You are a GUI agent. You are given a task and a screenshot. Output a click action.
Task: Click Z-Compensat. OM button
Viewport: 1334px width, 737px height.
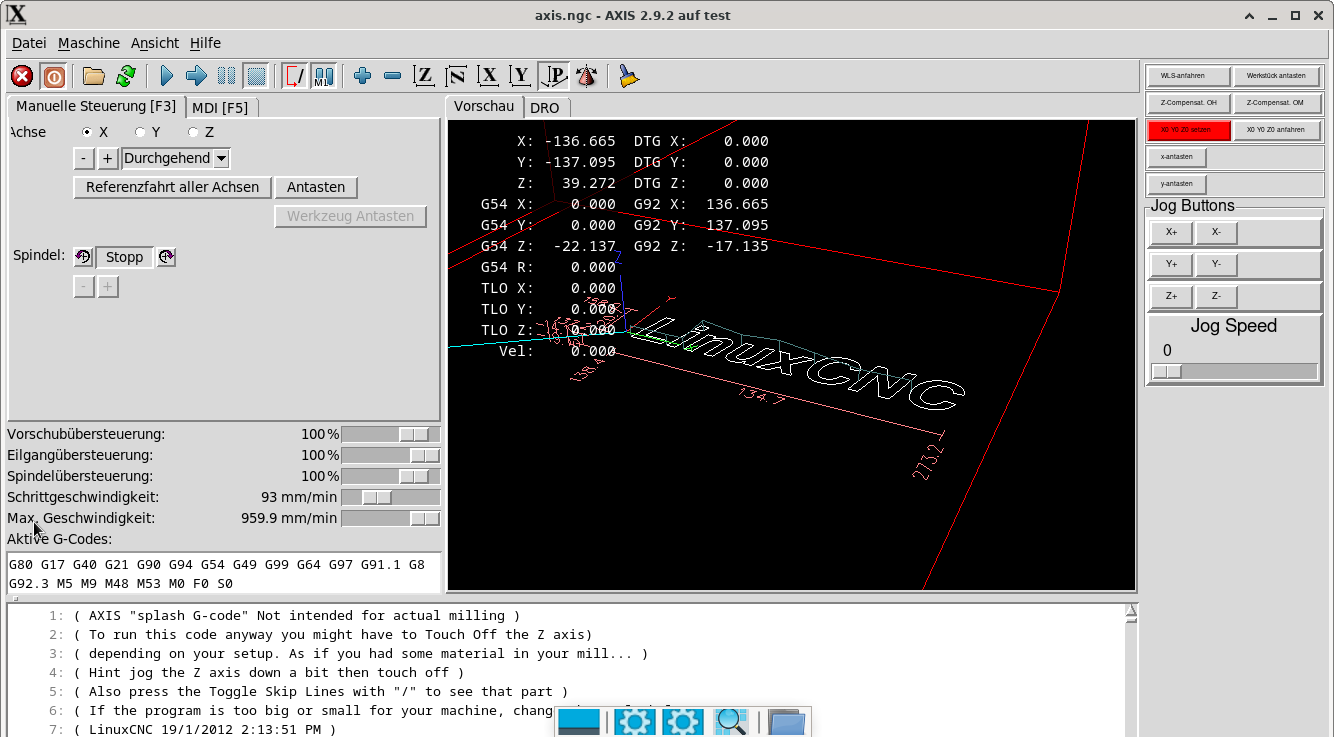pyautogui.click(x=1276, y=103)
